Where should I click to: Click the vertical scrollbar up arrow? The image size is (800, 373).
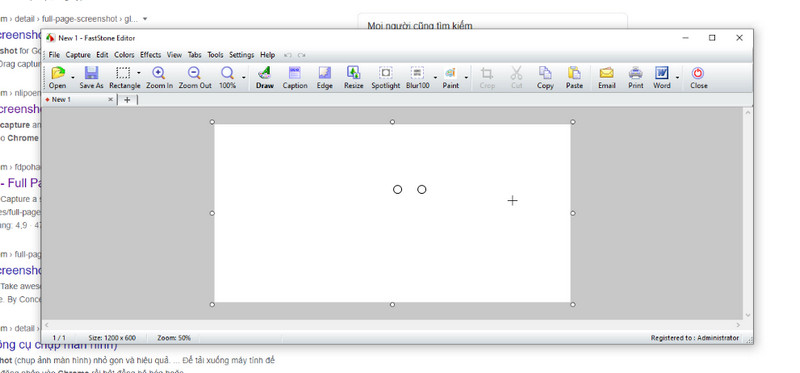click(x=748, y=112)
